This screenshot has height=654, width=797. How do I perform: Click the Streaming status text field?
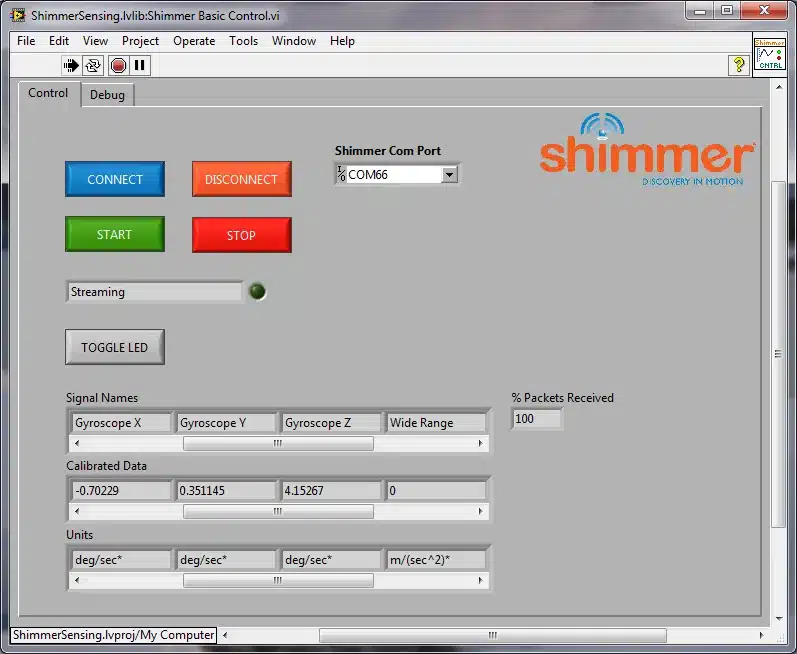155,292
